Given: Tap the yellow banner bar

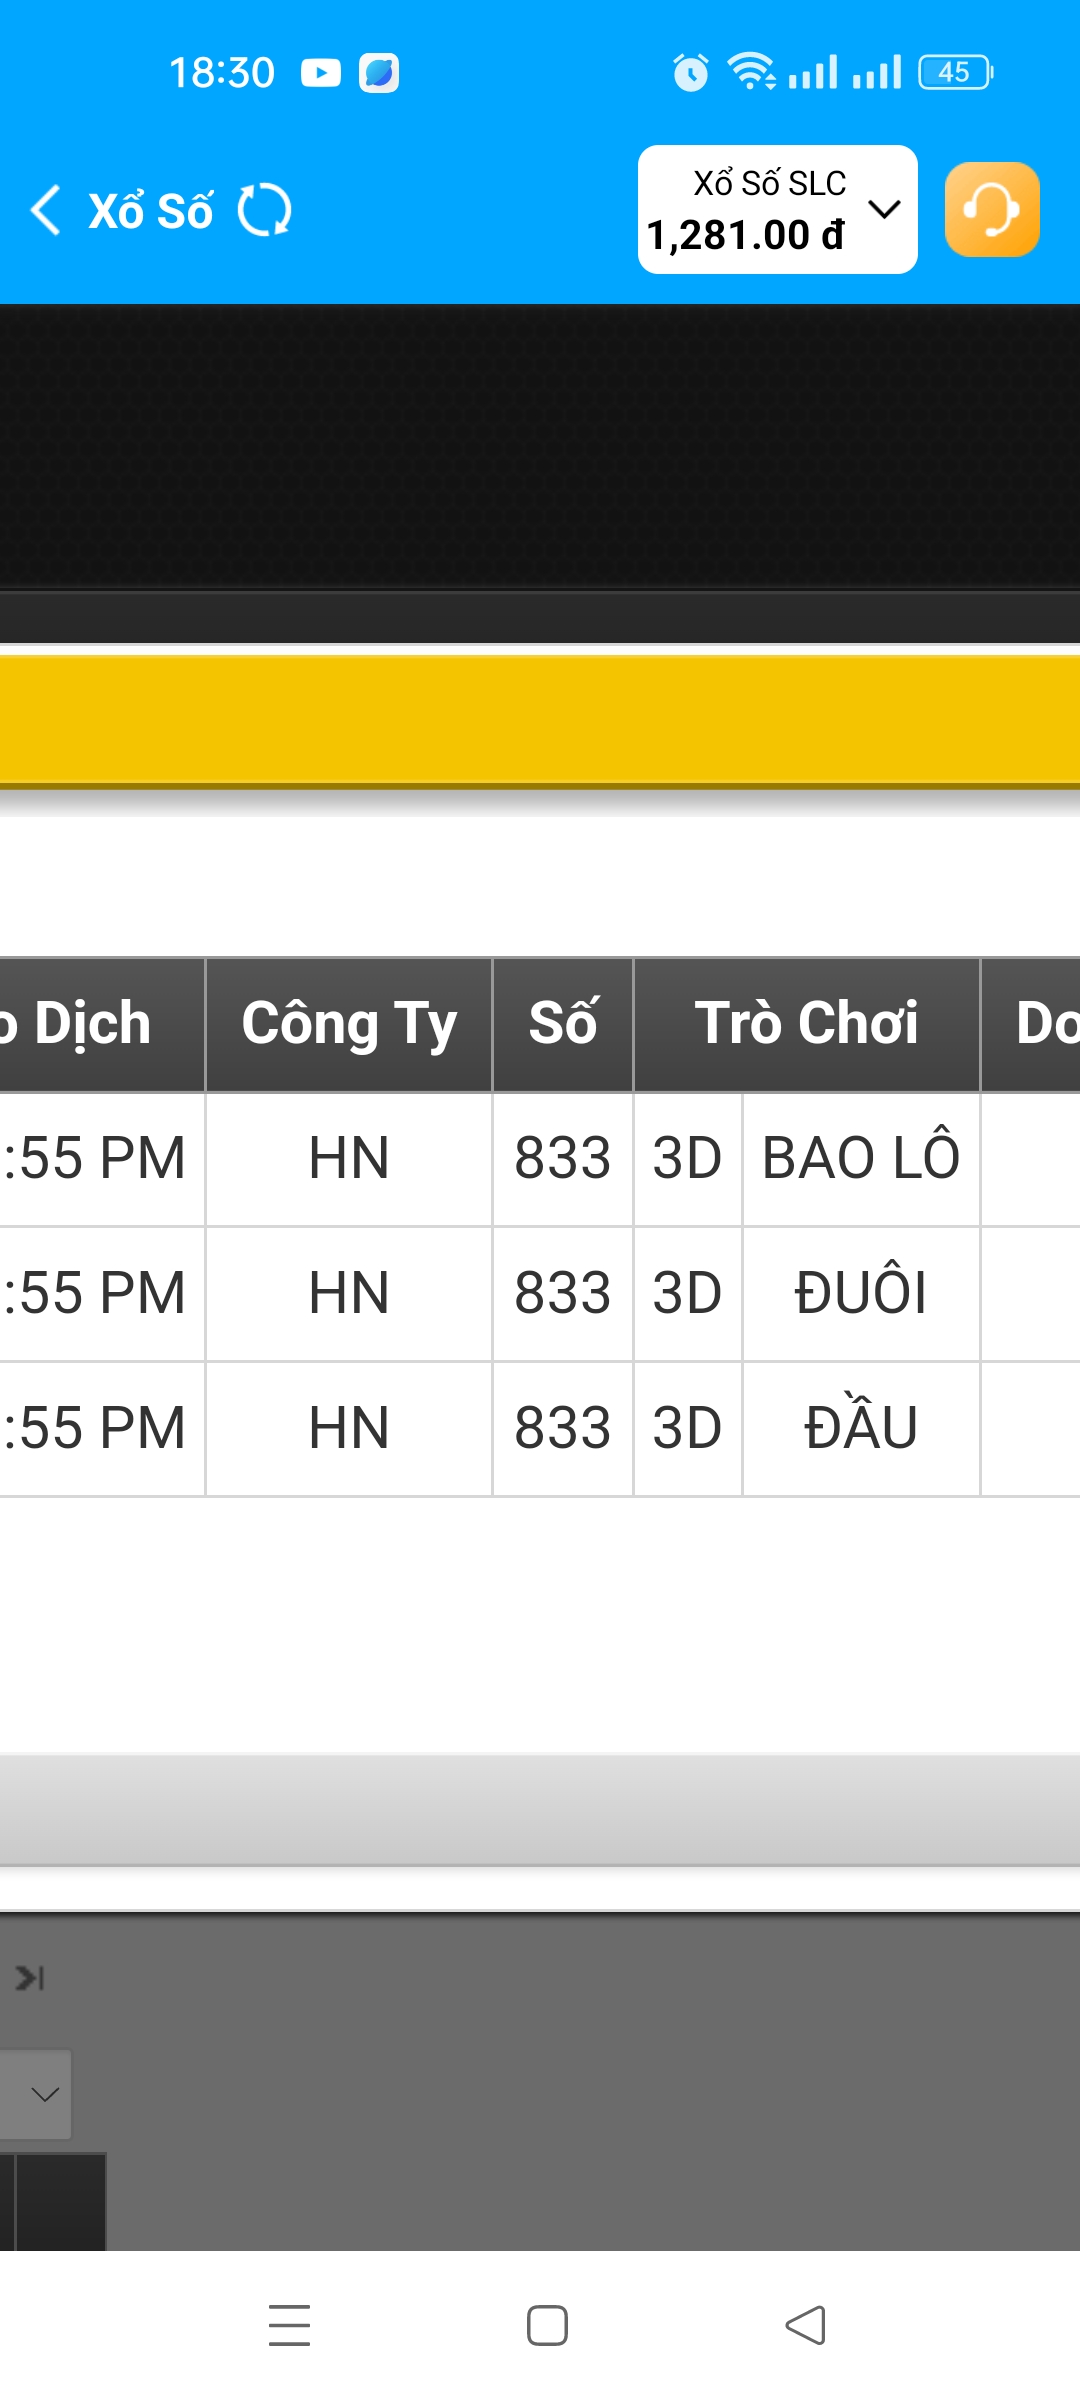Looking at the screenshot, I should click(540, 720).
